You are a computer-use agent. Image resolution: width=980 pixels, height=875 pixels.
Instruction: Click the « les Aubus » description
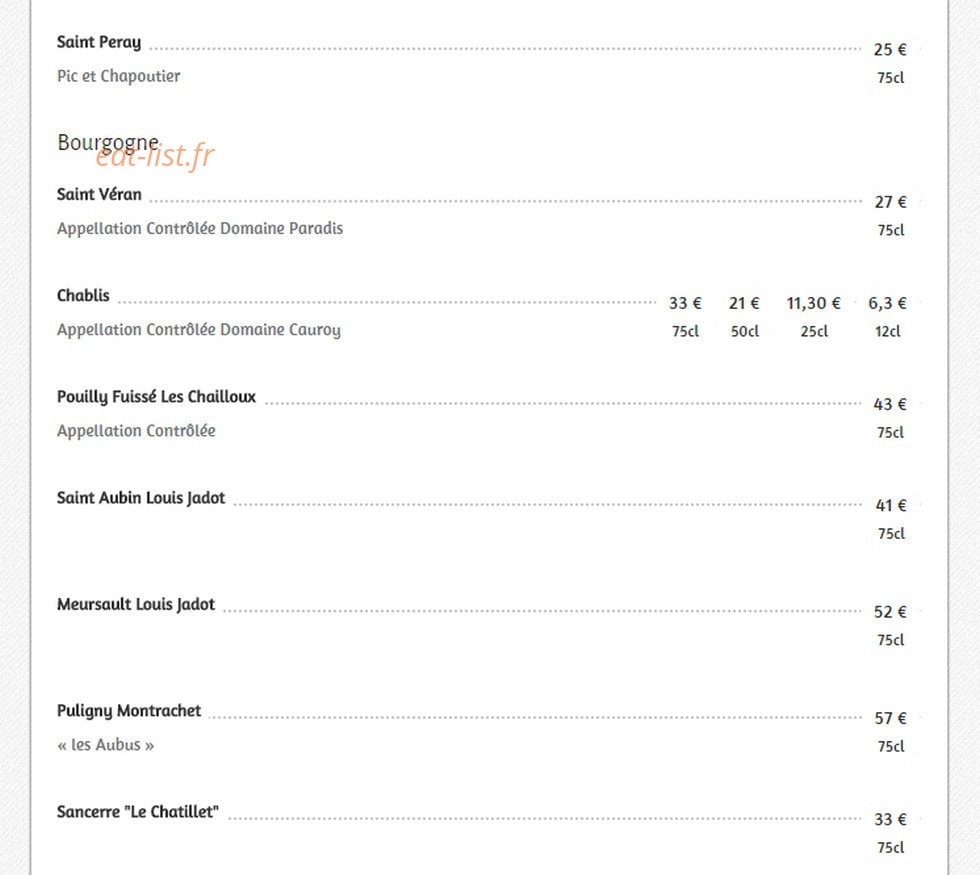[106, 745]
